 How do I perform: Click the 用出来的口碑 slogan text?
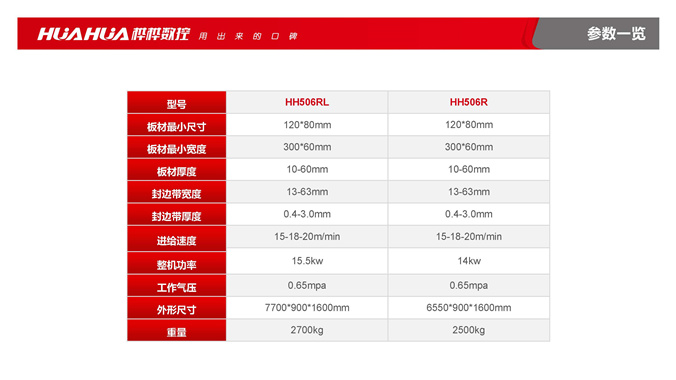pos(248,36)
